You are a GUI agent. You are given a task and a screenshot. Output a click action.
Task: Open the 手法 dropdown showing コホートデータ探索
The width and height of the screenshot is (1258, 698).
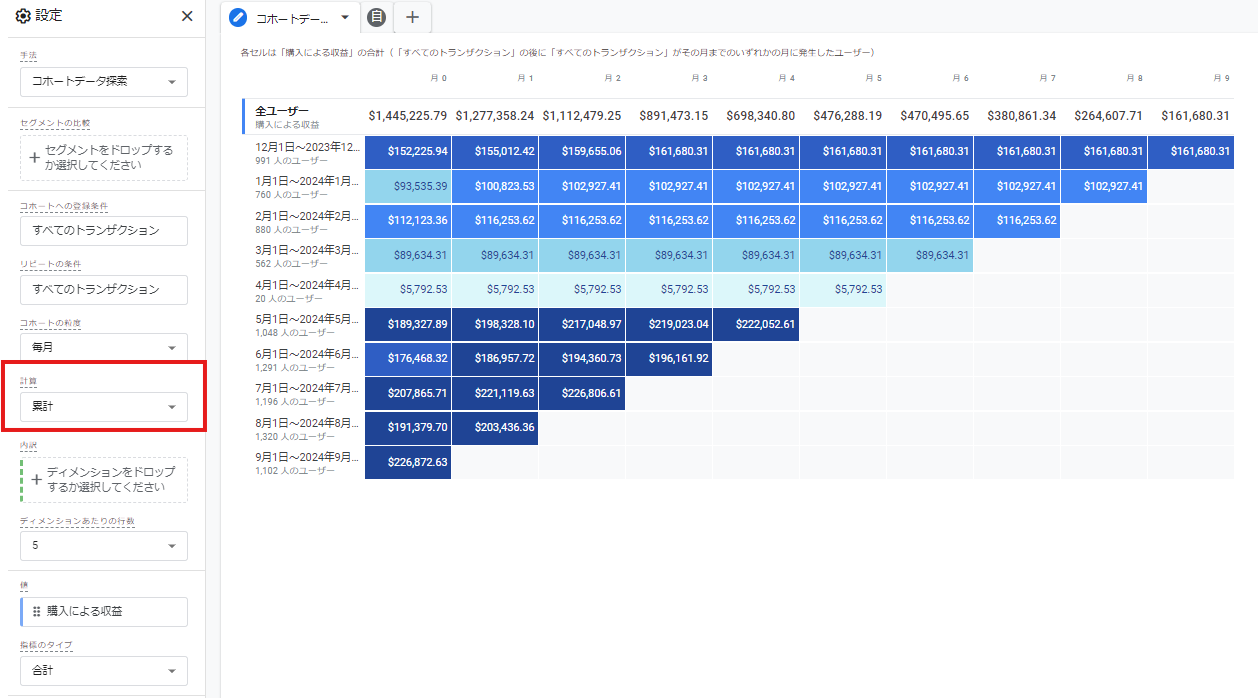[103, 82]
